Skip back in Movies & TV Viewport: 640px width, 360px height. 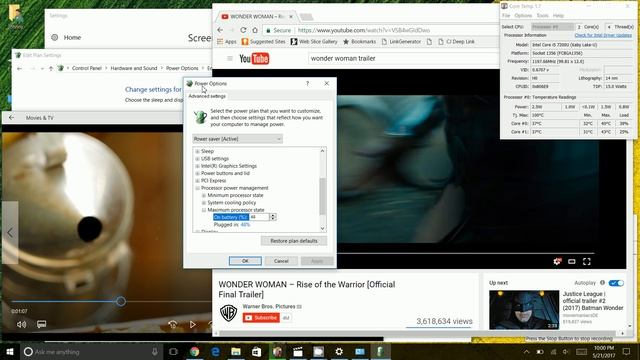pos(173,324)
